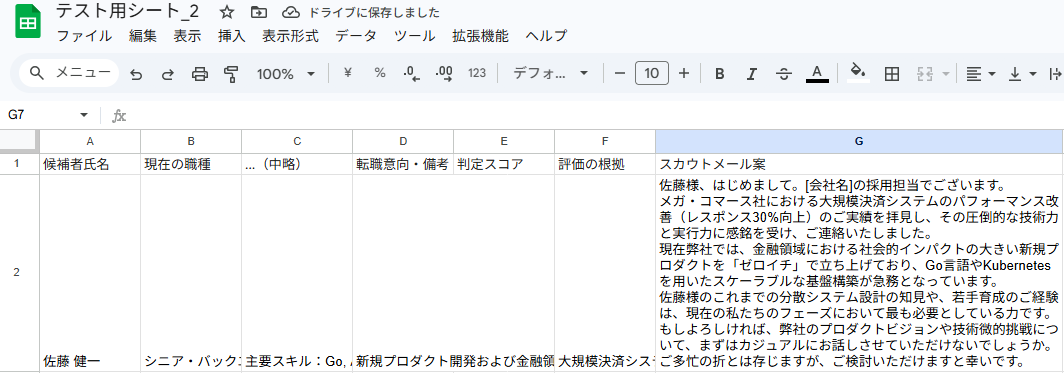Viewport: 1064px width, 373px height.
Task: Click cell 評価の根拠
Action: [x=605, y=164]
